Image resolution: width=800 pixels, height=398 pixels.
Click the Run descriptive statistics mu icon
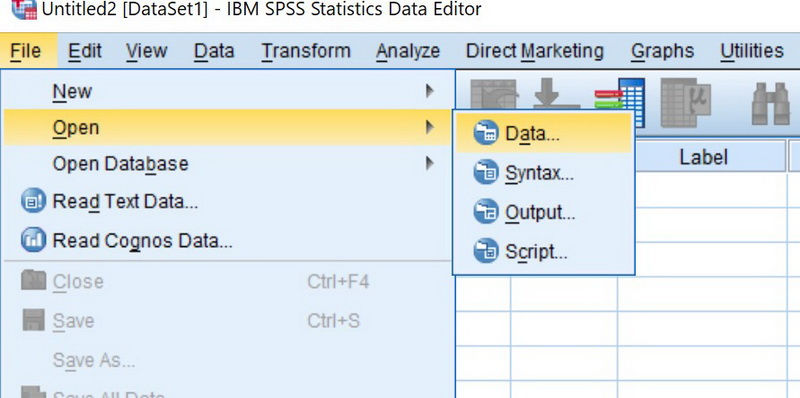pyautogui.click(x=686, y=103)
